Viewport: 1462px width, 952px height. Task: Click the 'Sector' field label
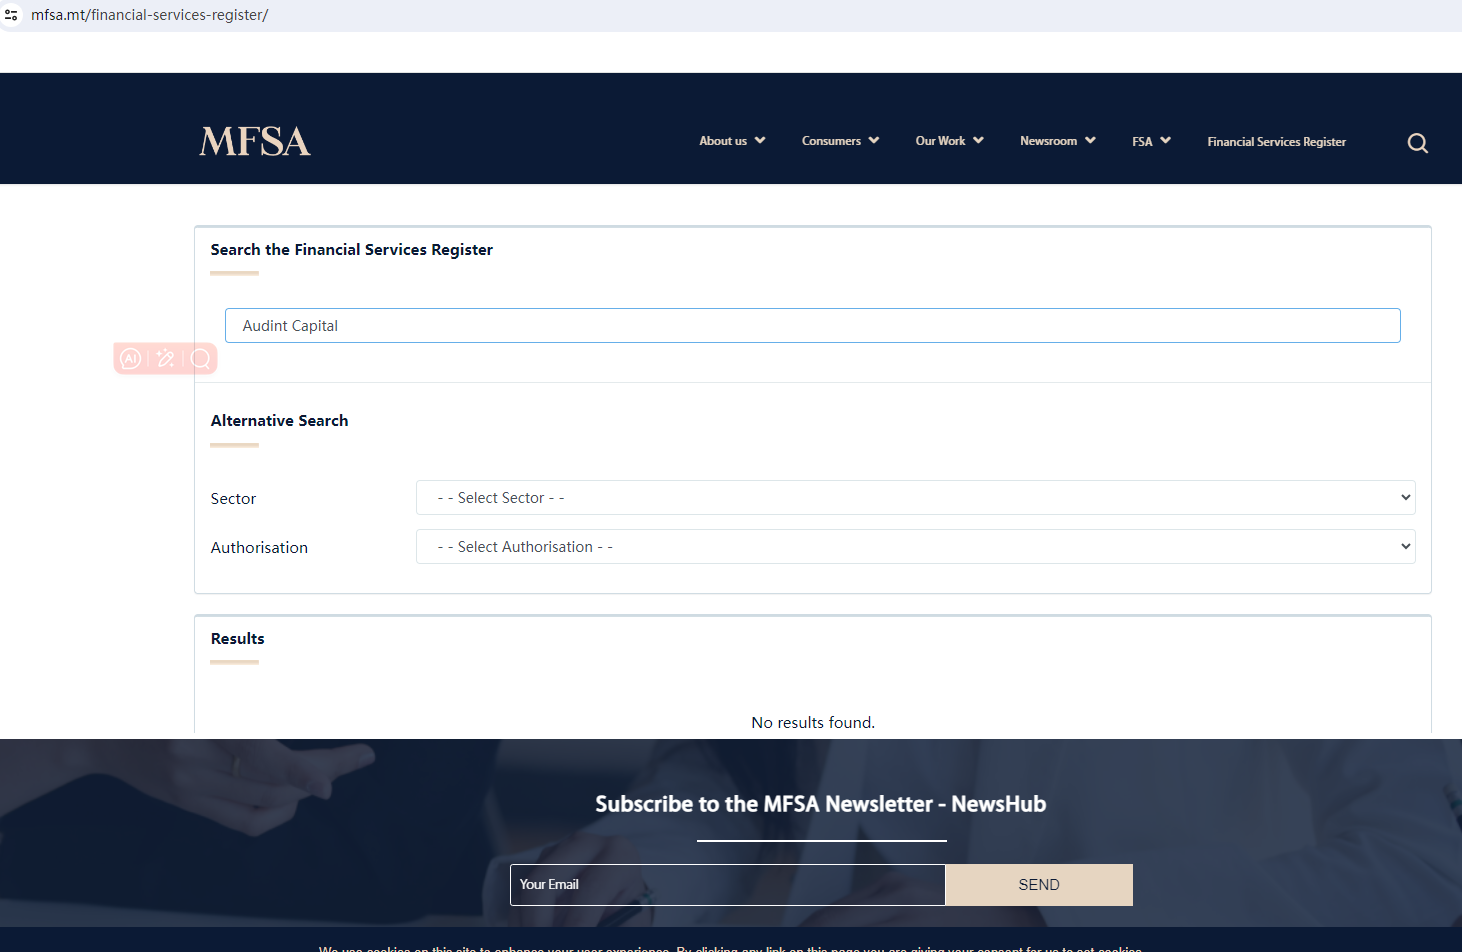[x=233, y=499]
